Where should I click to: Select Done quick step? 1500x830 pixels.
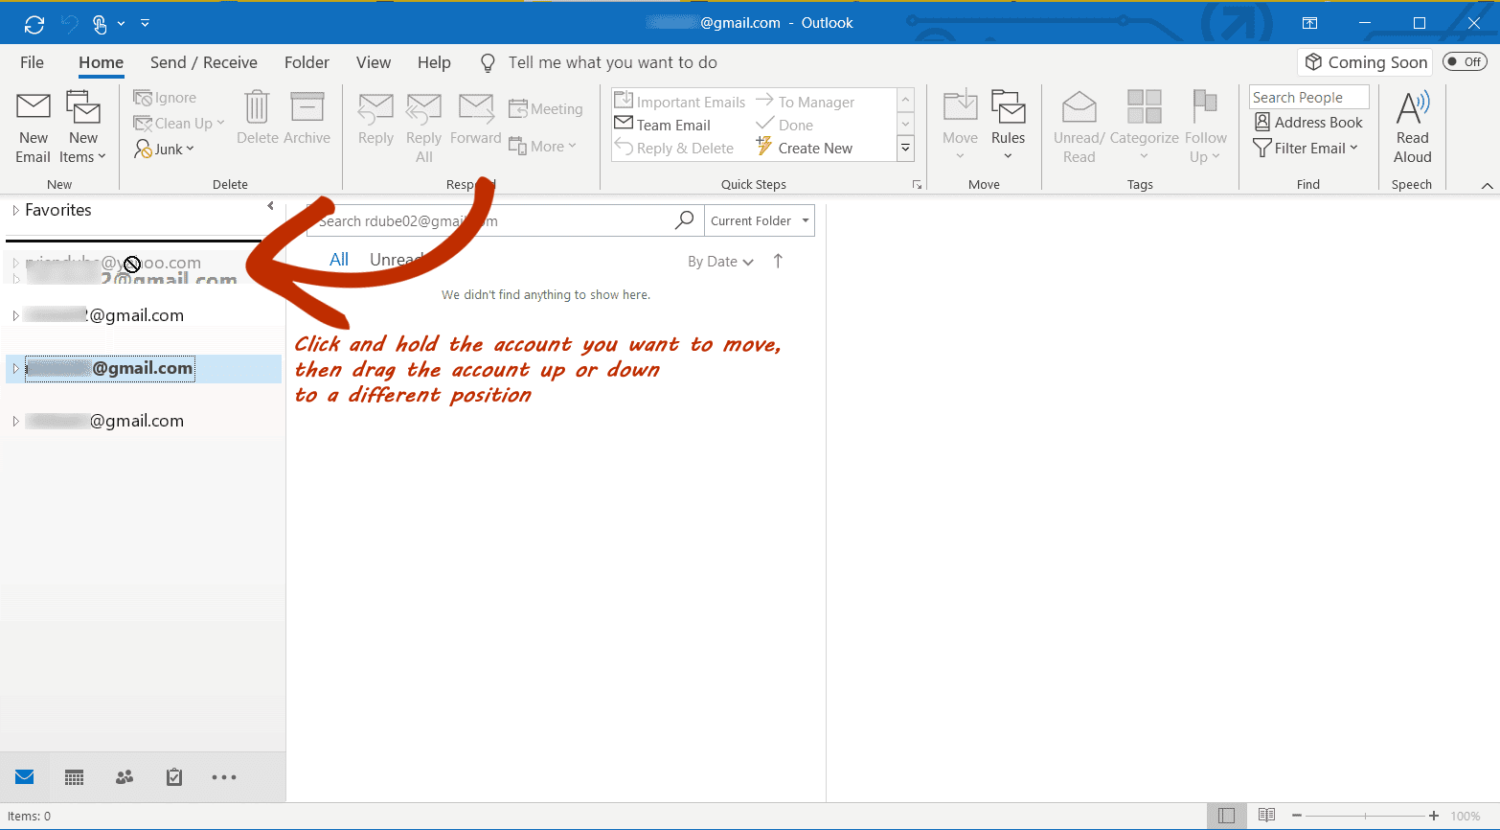click(x=784, y=125)
